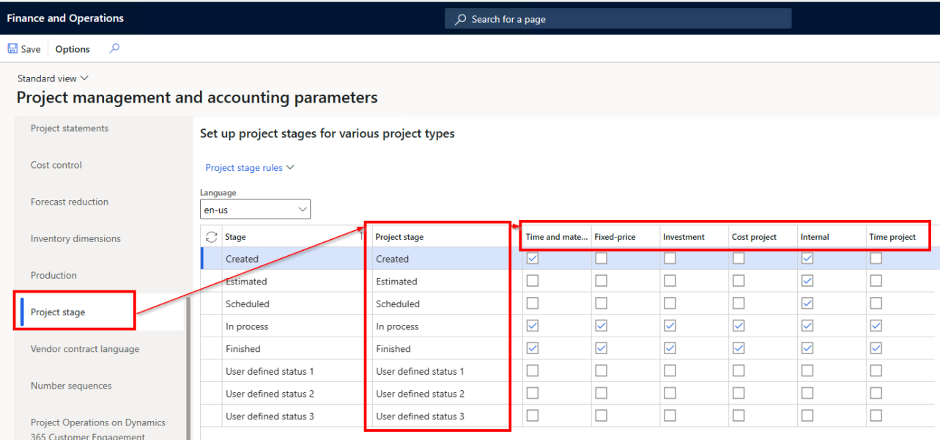Click the grid refresh icon

[211, 237]
